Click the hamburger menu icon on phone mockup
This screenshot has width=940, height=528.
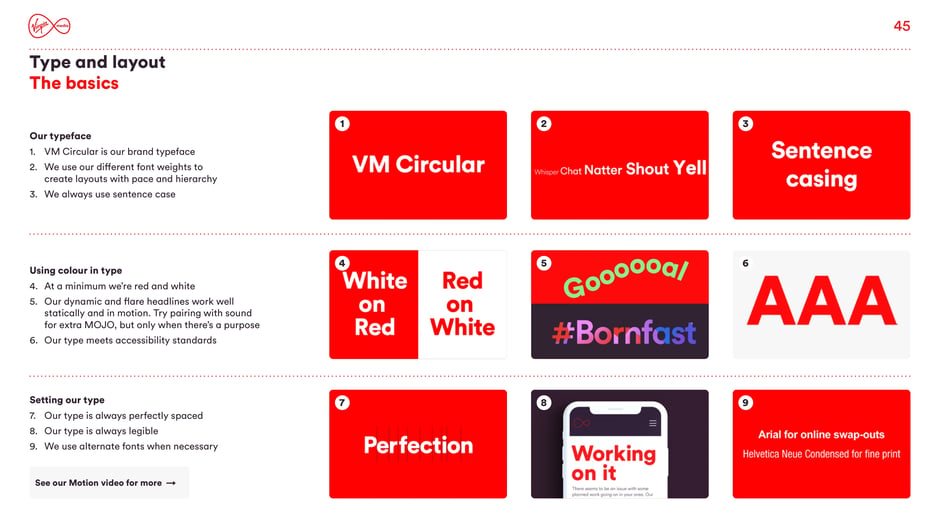(652, 423)
